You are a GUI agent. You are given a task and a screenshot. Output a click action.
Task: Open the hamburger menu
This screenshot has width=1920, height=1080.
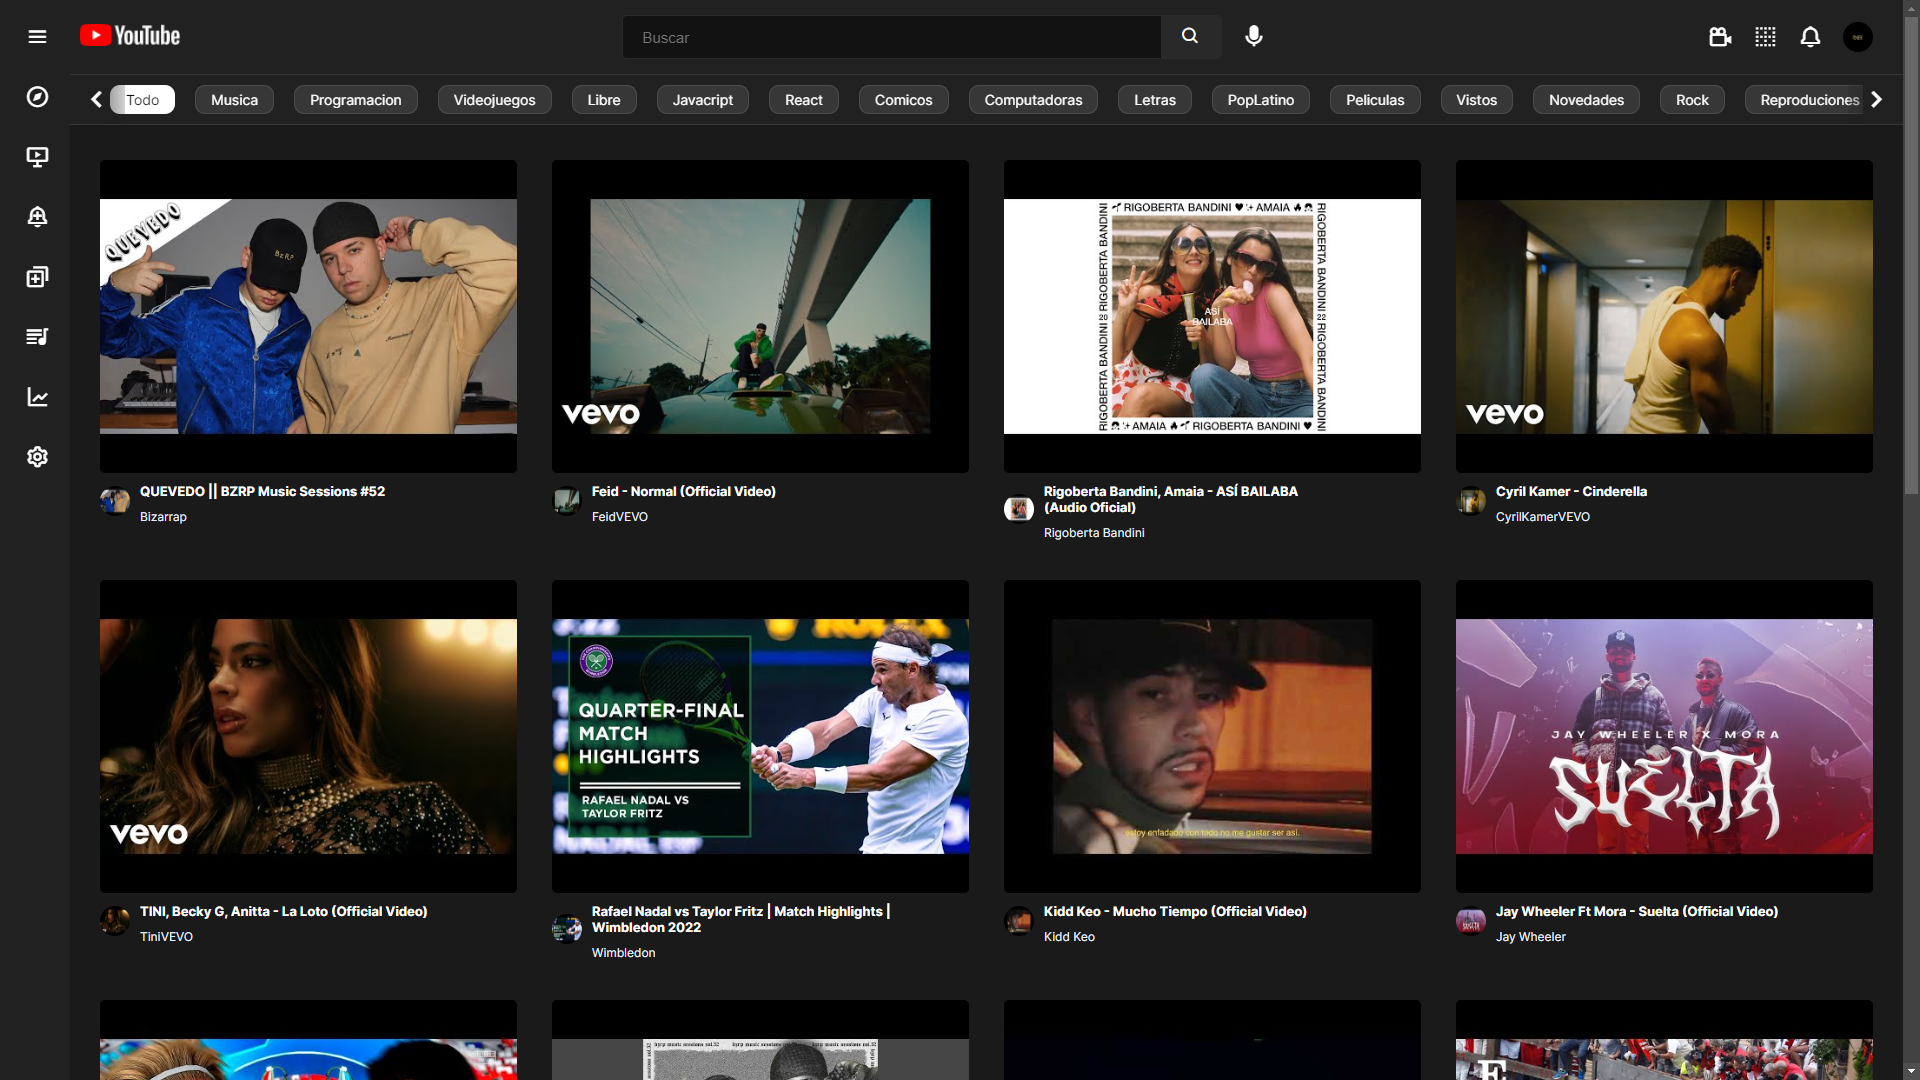(37, 37)
